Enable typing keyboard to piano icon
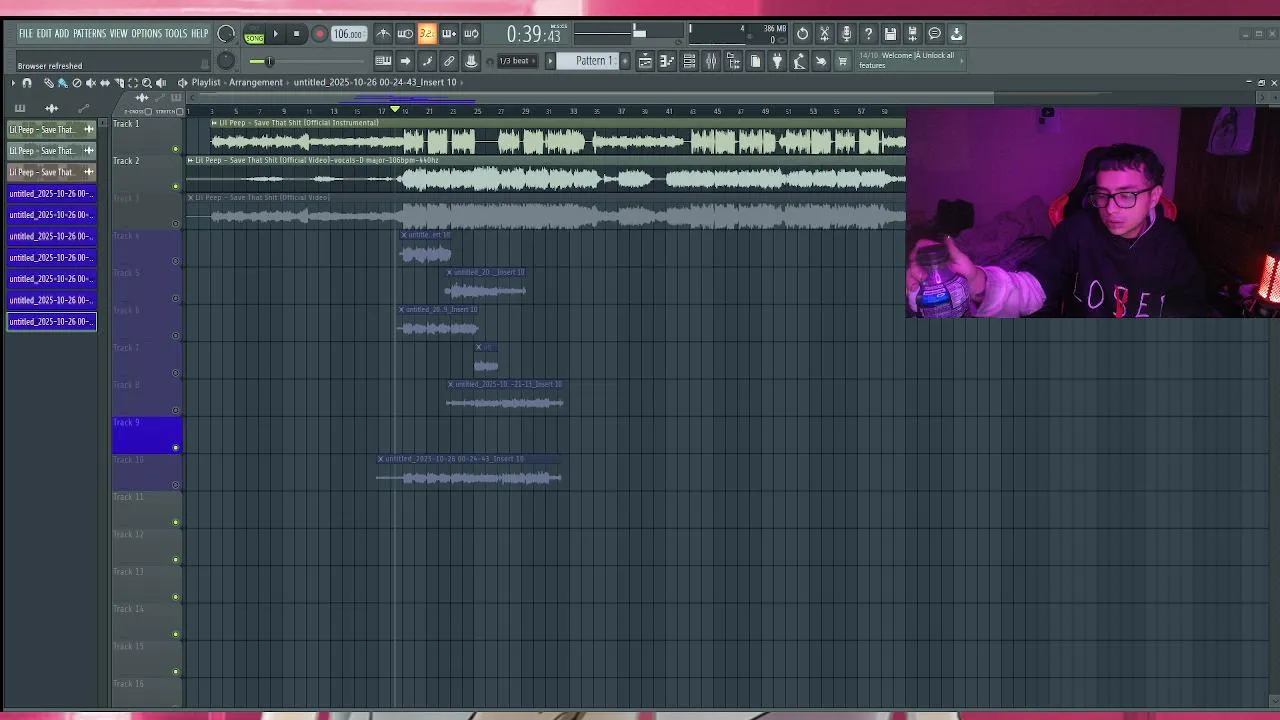 (383, 61)
